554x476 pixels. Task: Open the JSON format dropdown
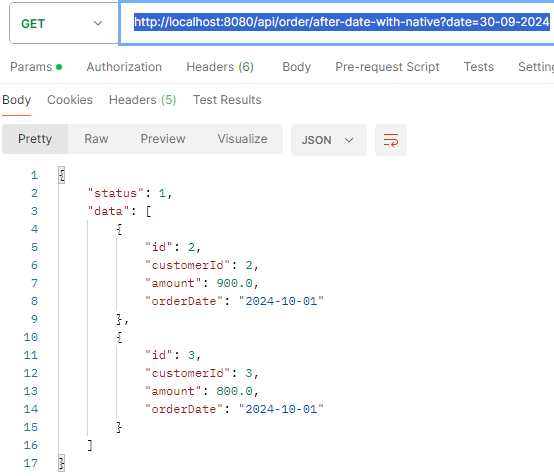coord(329,140)
